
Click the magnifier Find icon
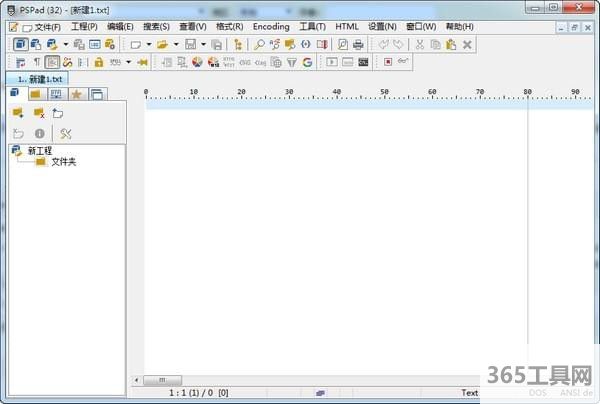[x=259, y=45]
